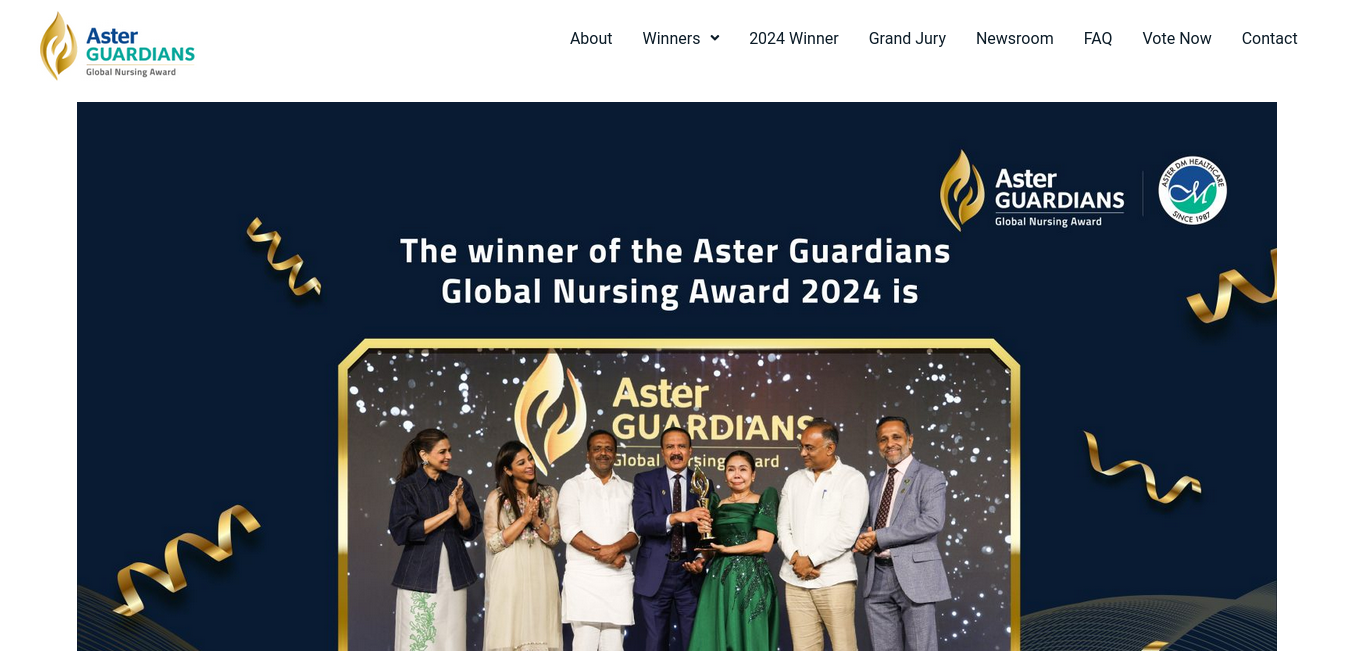1366x651 pixels.
Task: Click the Aster DM Healthcare round logo
Action: [x=1192, y=190]
